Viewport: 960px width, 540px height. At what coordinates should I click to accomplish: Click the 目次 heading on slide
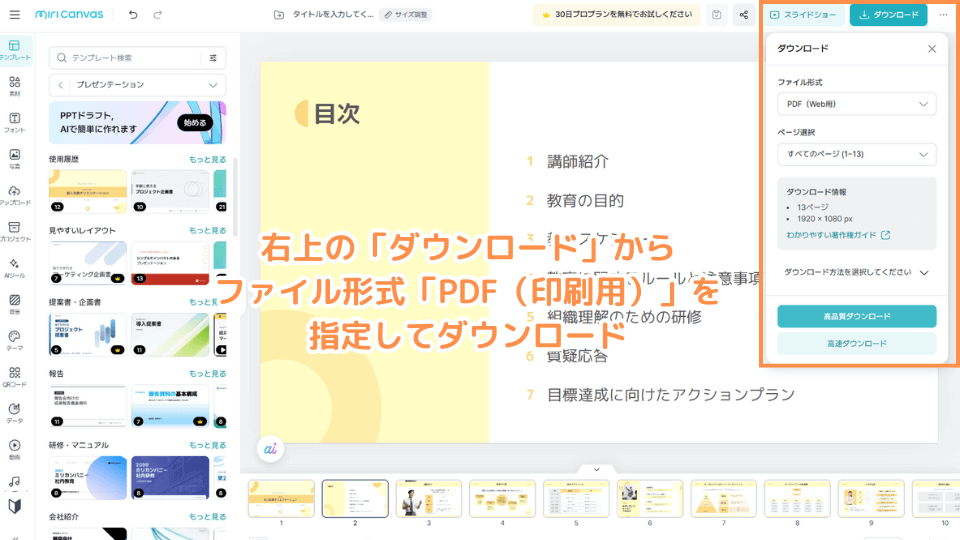(x=337, y=114)
